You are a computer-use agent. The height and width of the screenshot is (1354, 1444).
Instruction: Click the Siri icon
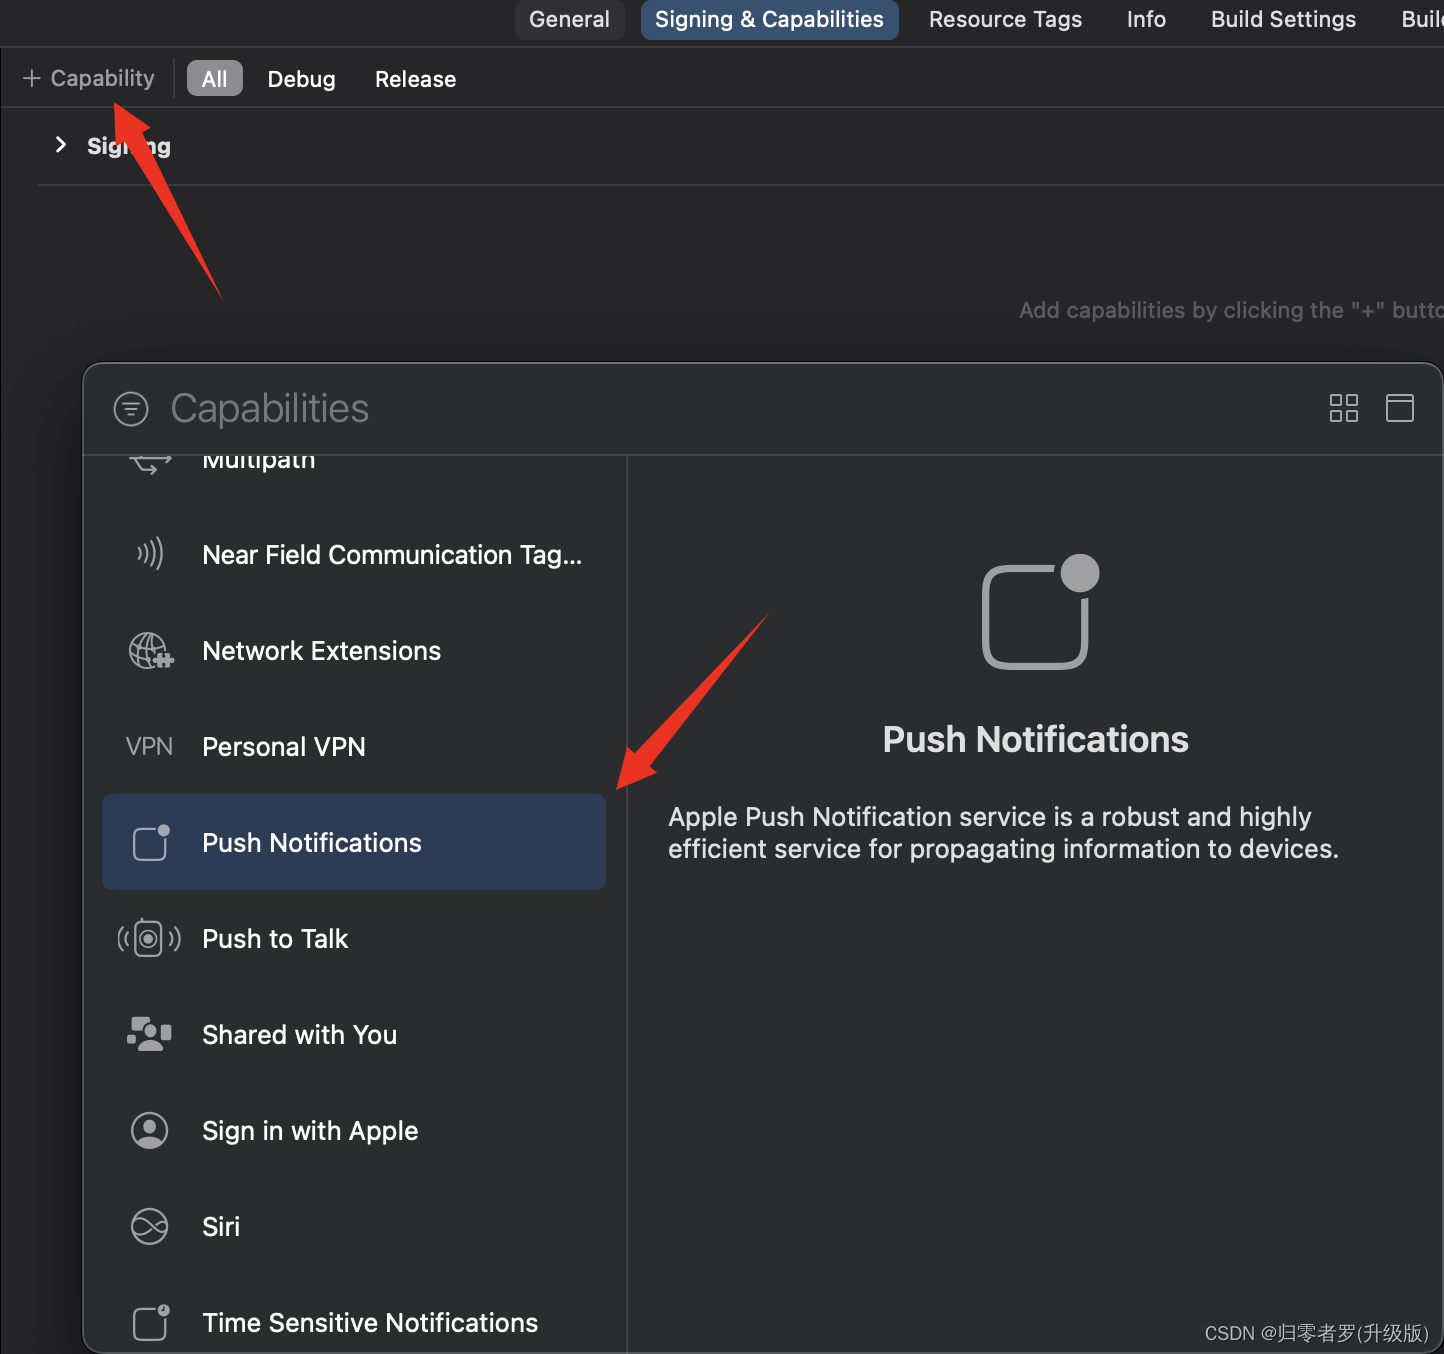[150, 1227]
